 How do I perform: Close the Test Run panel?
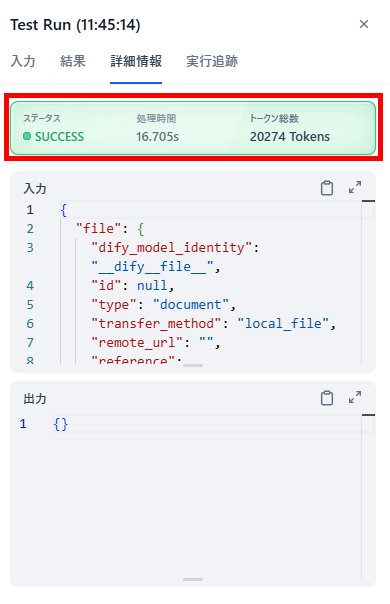[364, 24]
